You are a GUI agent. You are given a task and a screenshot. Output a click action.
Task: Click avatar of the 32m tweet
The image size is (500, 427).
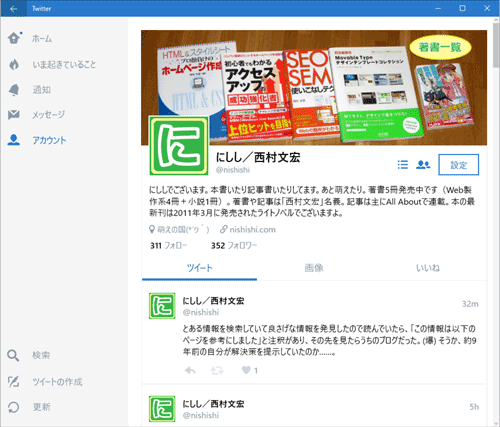coord(162,306)
